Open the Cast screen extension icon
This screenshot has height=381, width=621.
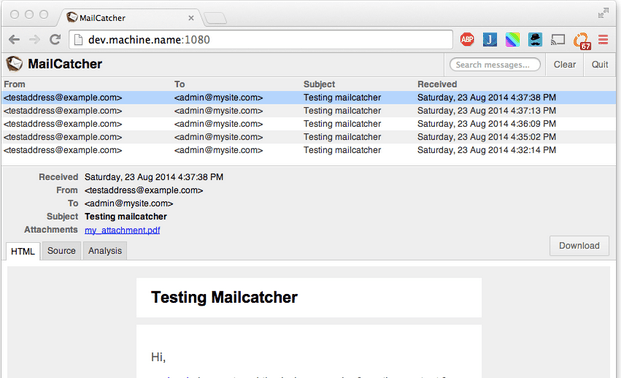(558, 40)
